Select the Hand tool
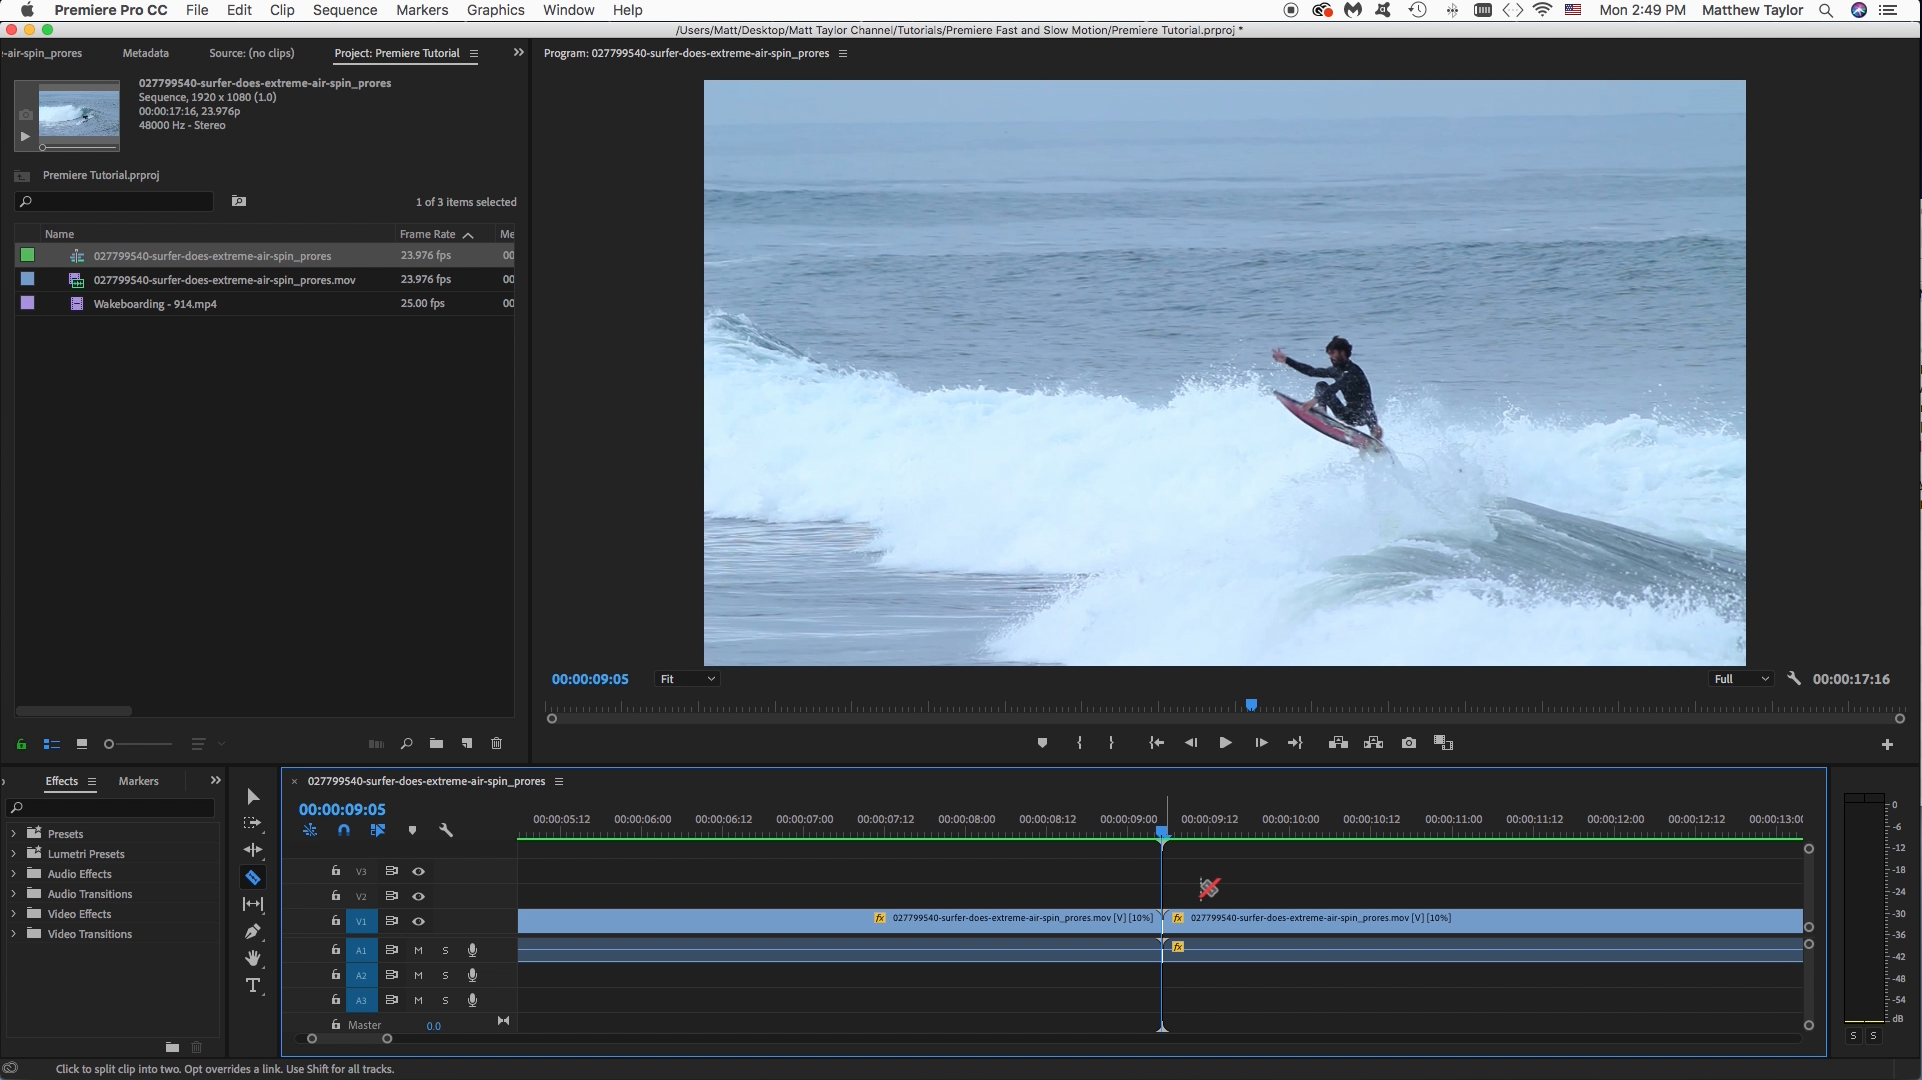Image resolution: width=1922 pixels, height=1080 pixels. click(x=253, y=958)
